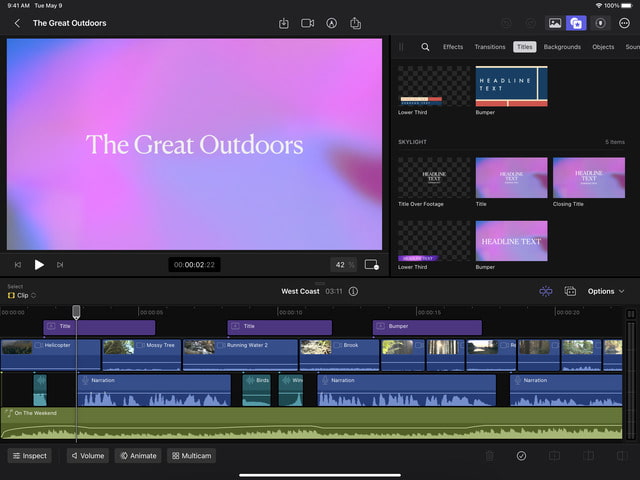Open the camera recording icon
Image resolution: width=640 pixels, height=480 pixels.
pyautogui.click(x=308, y=23)
